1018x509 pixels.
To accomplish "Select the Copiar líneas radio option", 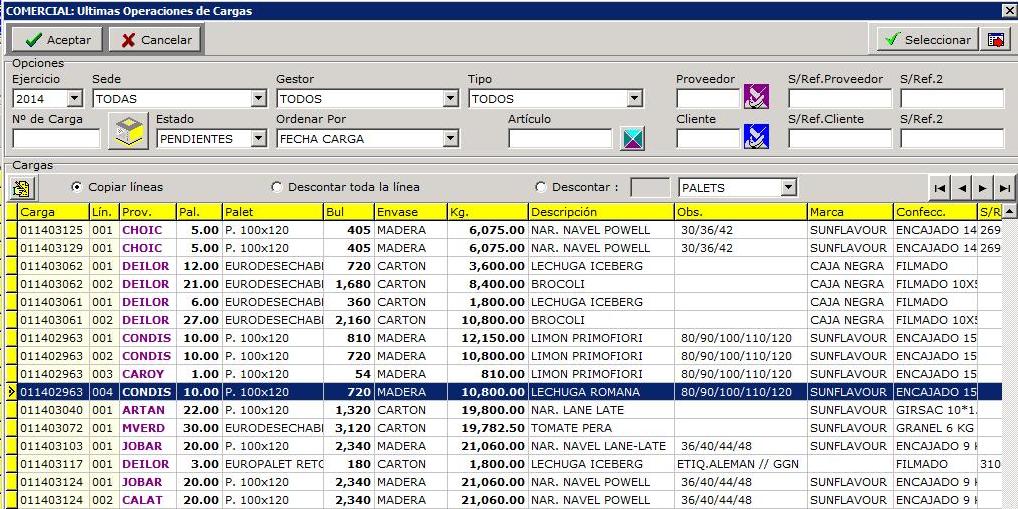I will tap(77, 187).
